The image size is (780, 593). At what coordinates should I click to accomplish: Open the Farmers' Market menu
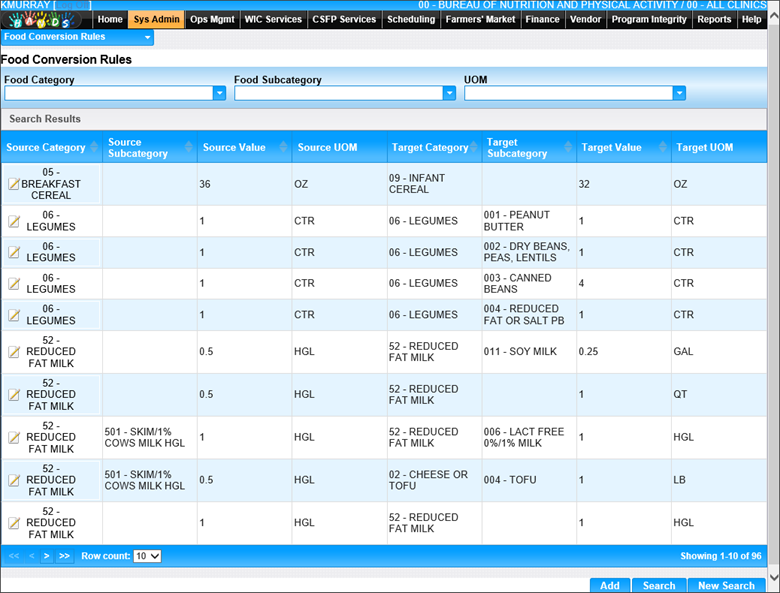click(480, 19)
